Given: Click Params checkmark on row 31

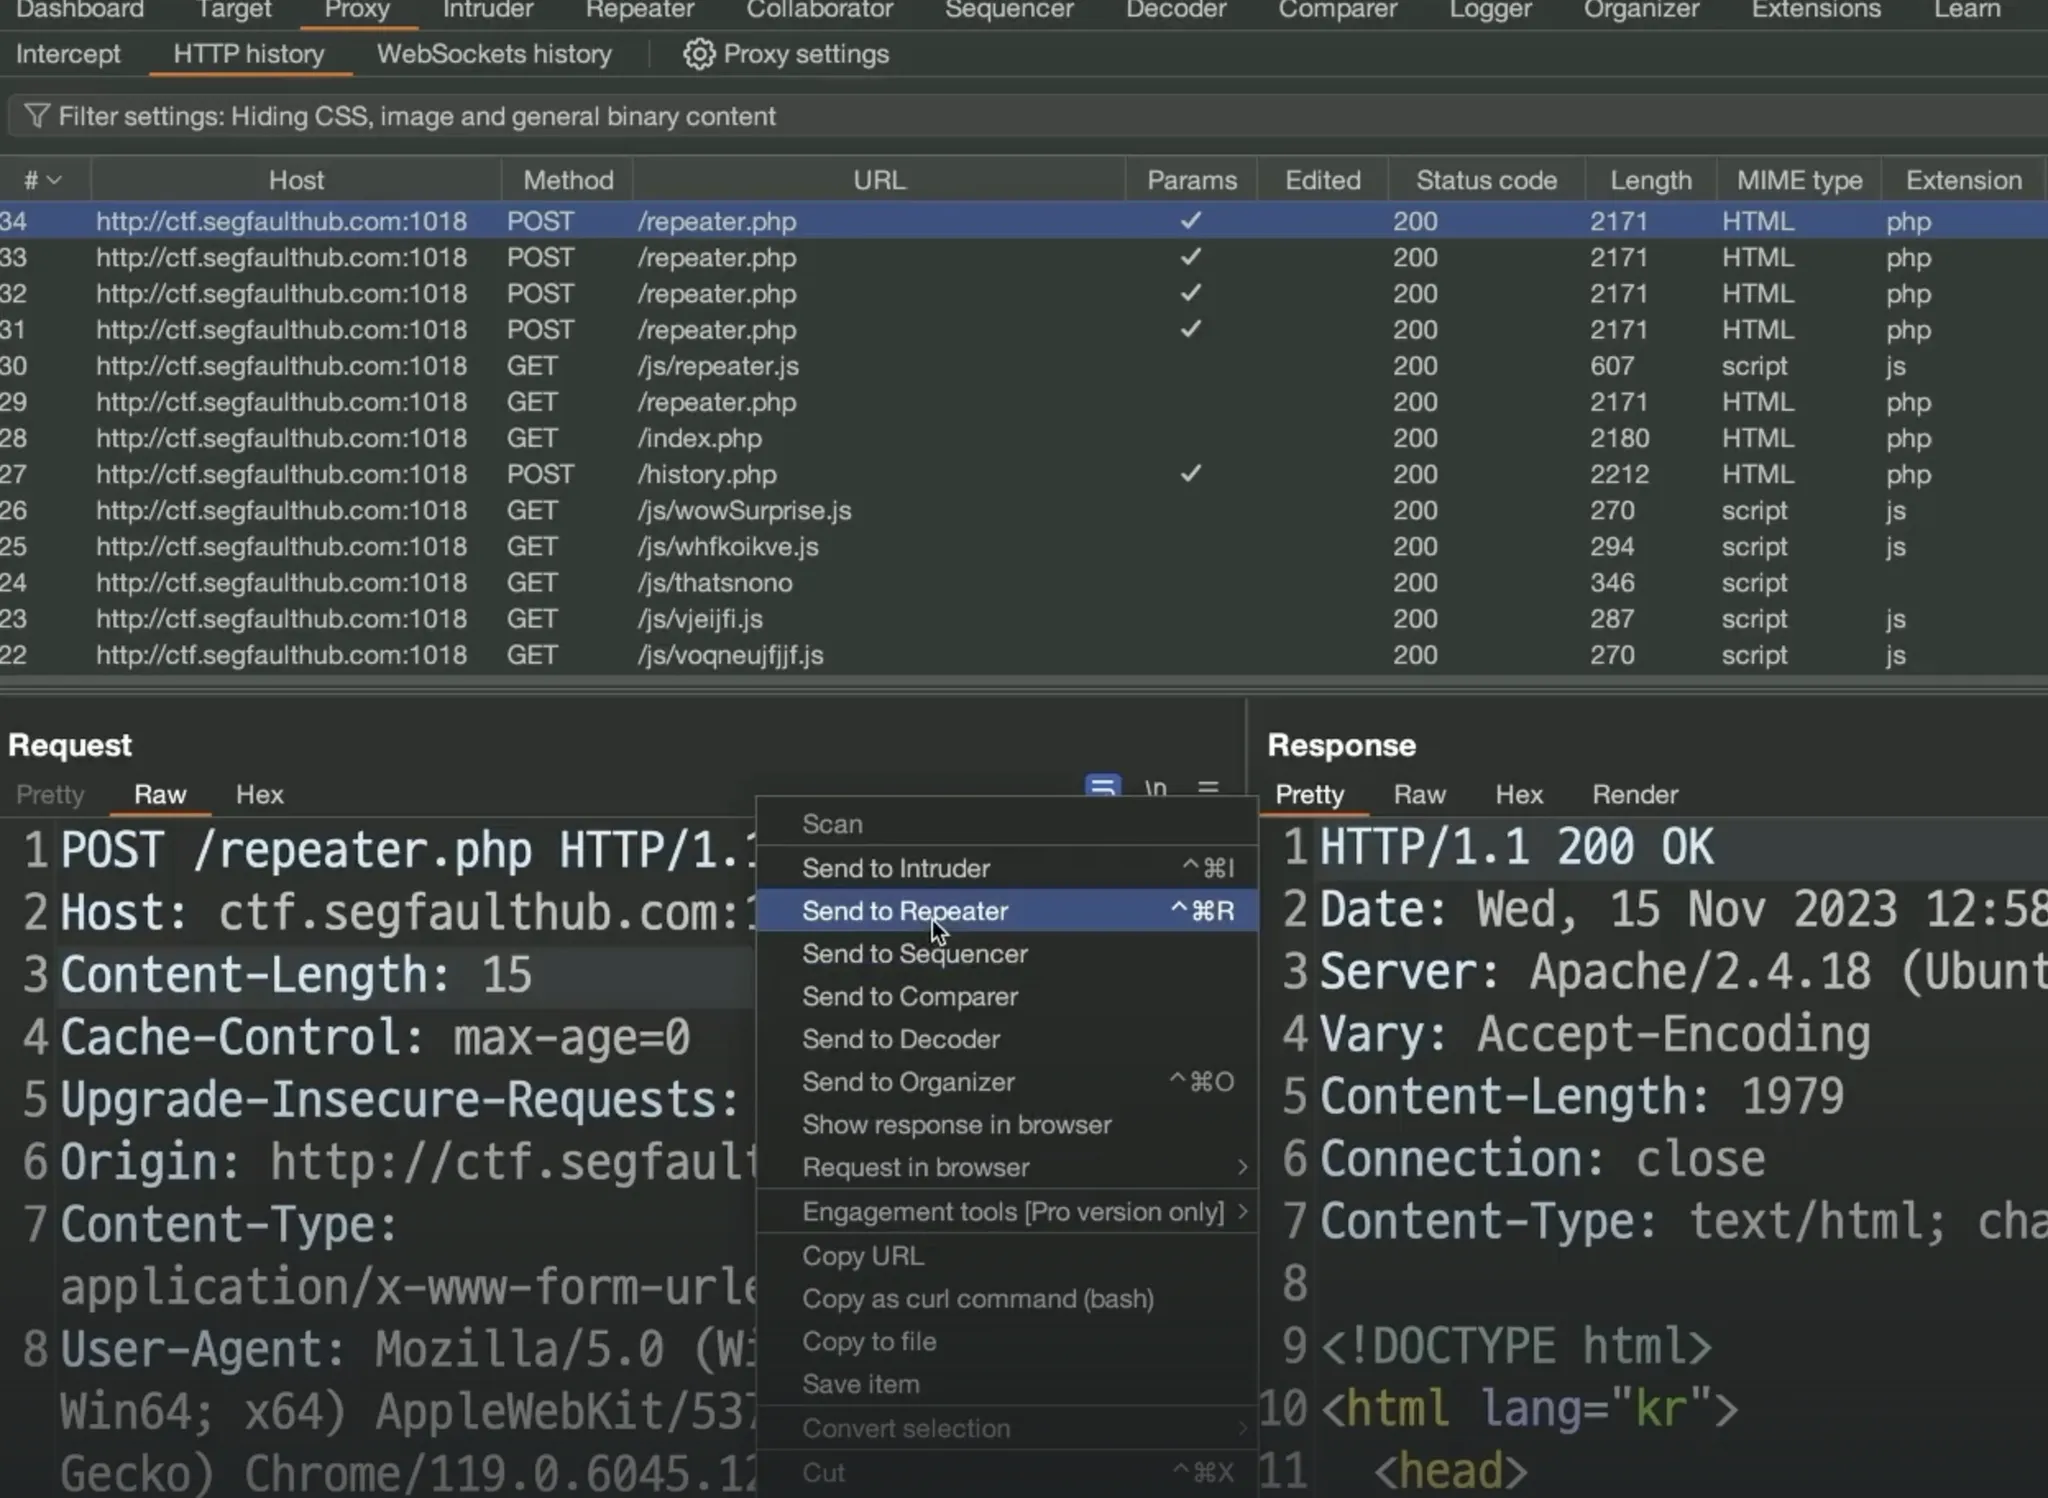Looking at the screenshot, I should point(1190,329).
